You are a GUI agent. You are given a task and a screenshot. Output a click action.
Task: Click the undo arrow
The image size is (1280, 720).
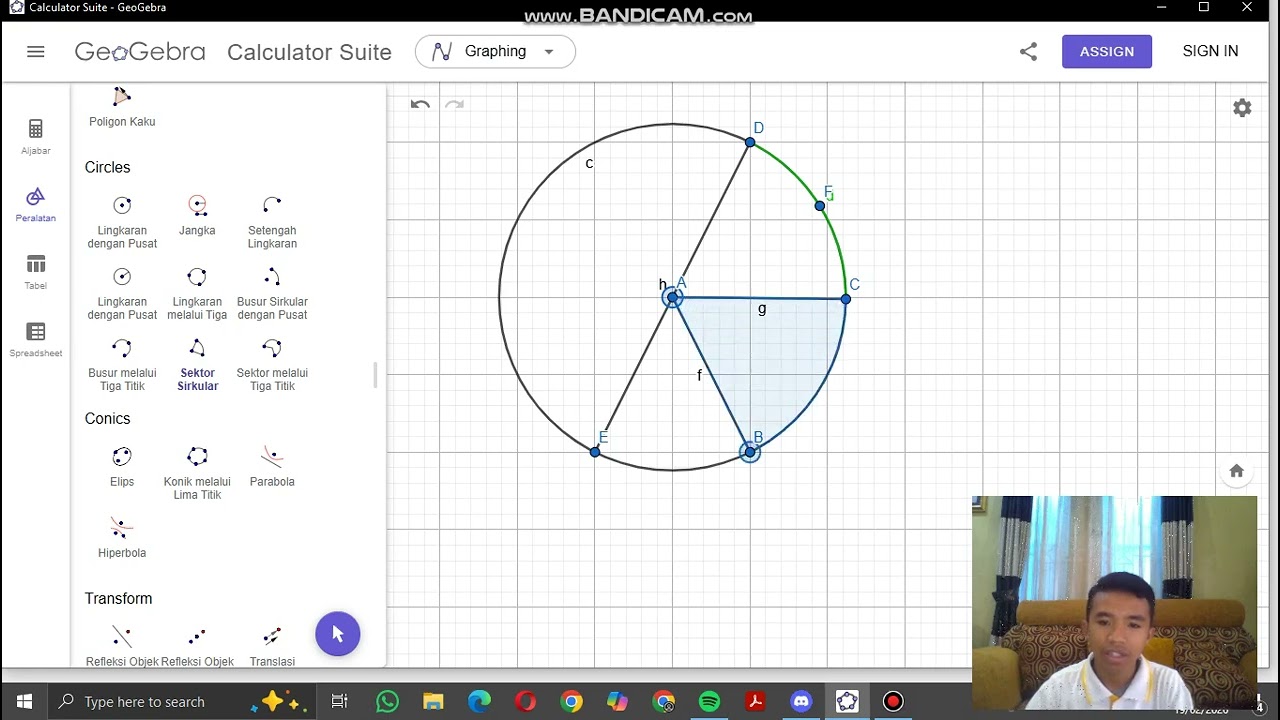coord(420,104)
